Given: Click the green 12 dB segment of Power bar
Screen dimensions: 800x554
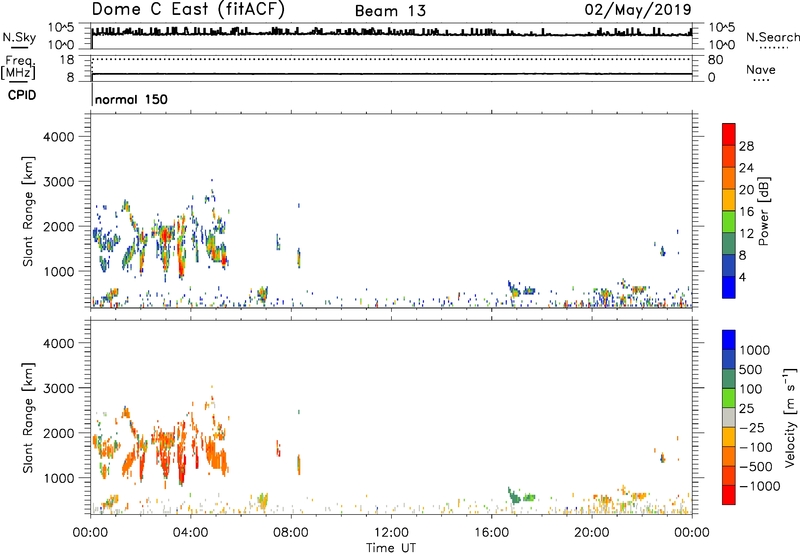Looking at the screenshot, I should pos(729,222).
